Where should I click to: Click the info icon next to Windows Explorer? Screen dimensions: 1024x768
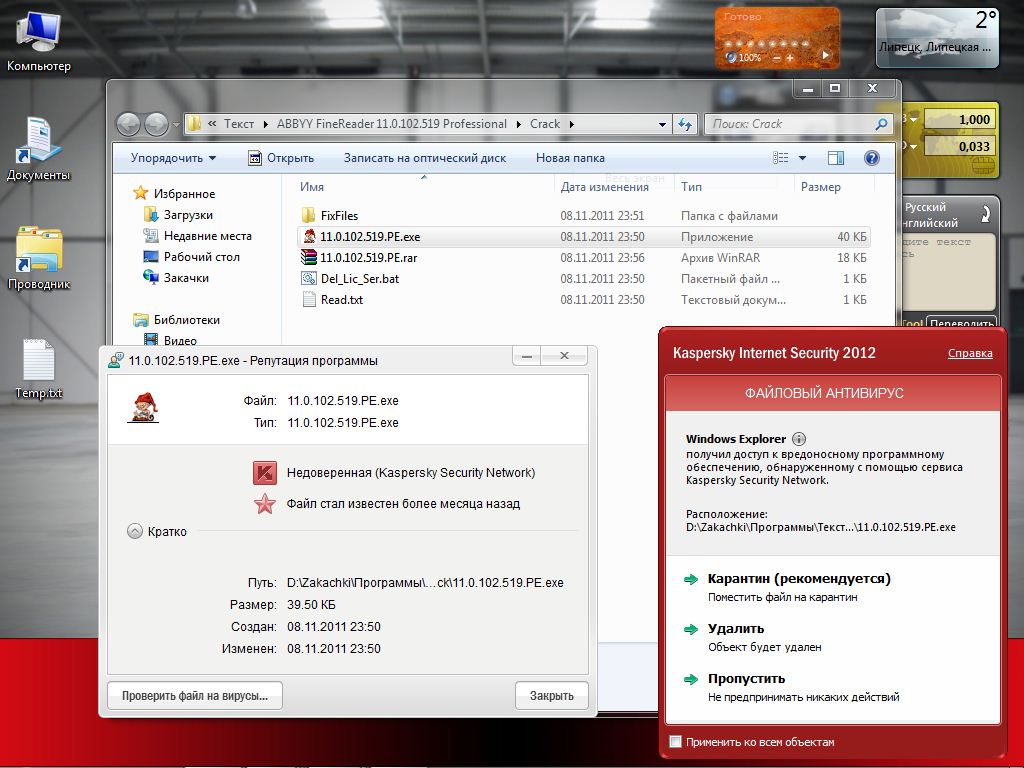(799, 439)
